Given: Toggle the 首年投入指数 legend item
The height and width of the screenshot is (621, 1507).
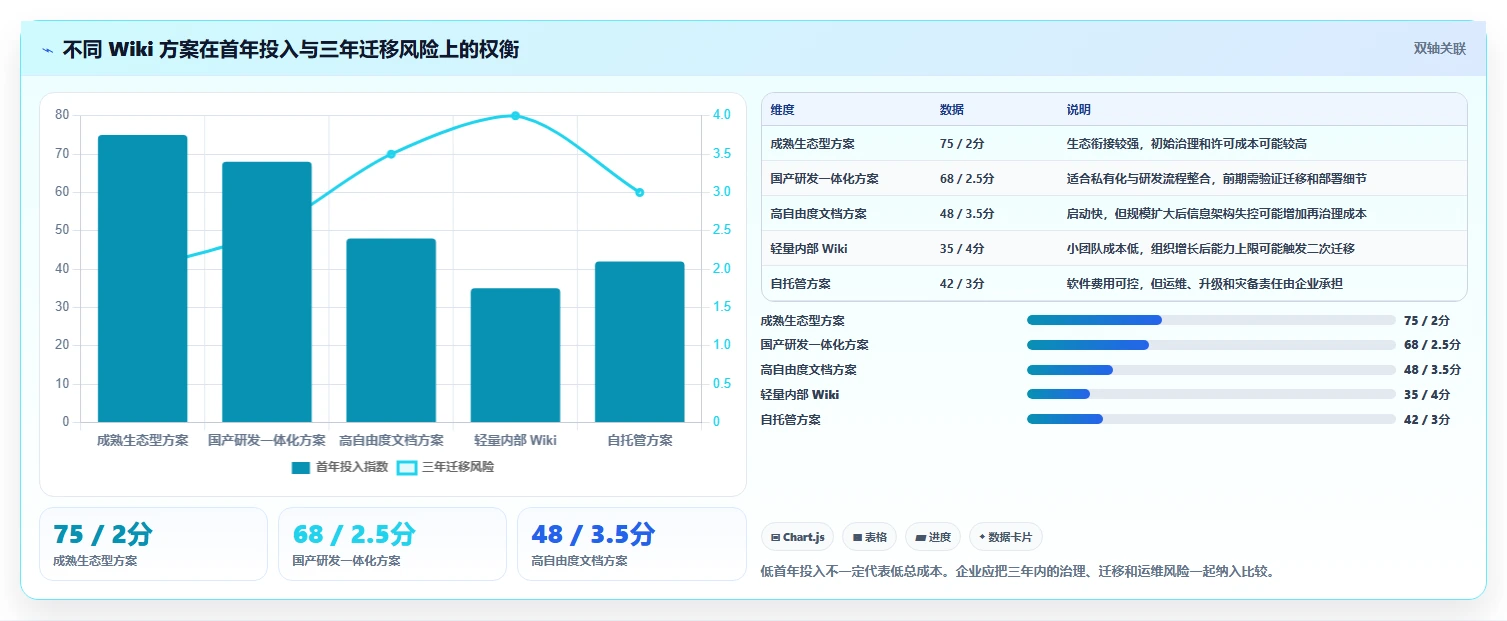Looking at the screenshot, I should coord(339,467).
